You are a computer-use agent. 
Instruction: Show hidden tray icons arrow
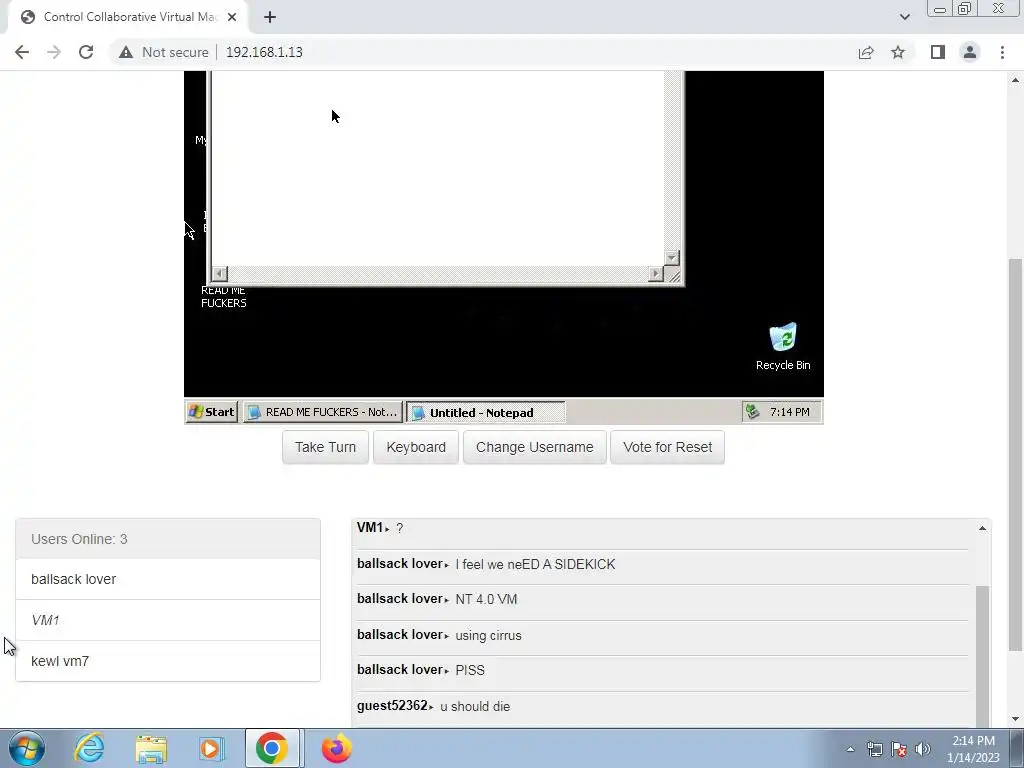click(850, 749)
